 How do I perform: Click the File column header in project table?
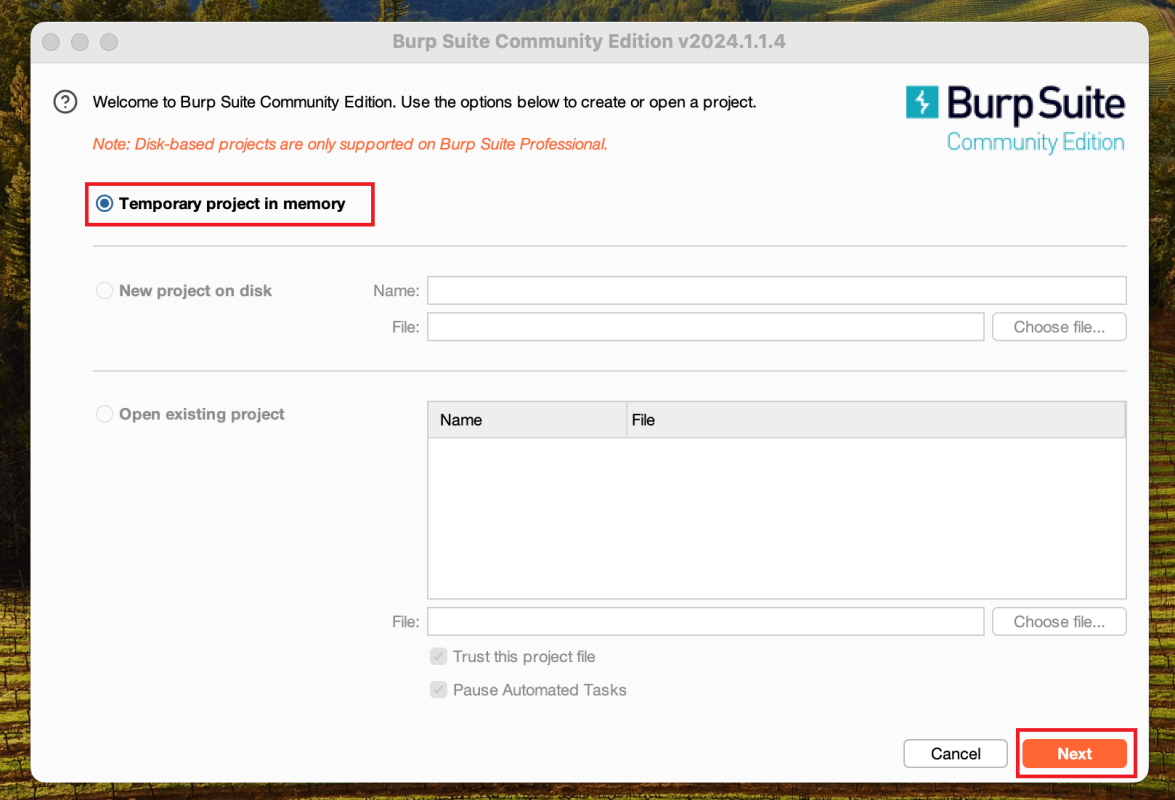[x=875, y=420]
